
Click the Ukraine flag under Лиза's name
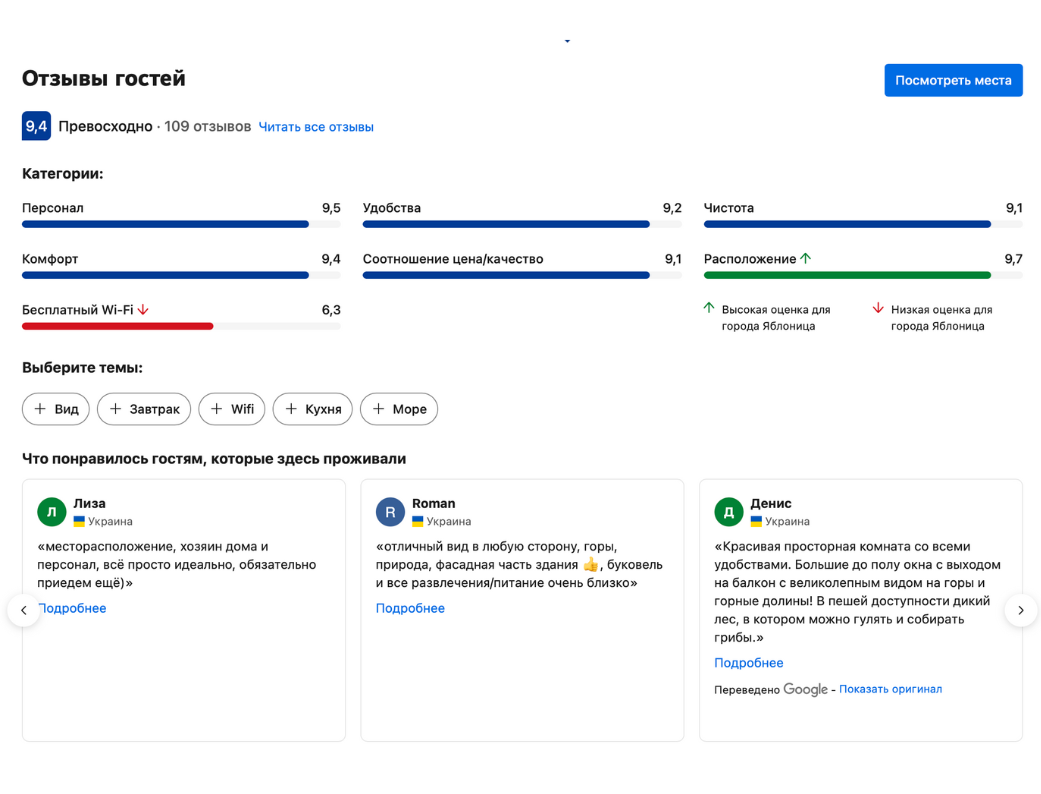[79, 521]
